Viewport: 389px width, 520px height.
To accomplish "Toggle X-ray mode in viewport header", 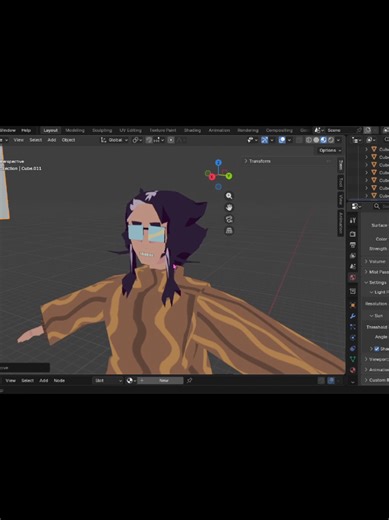I will pos(299,140).
